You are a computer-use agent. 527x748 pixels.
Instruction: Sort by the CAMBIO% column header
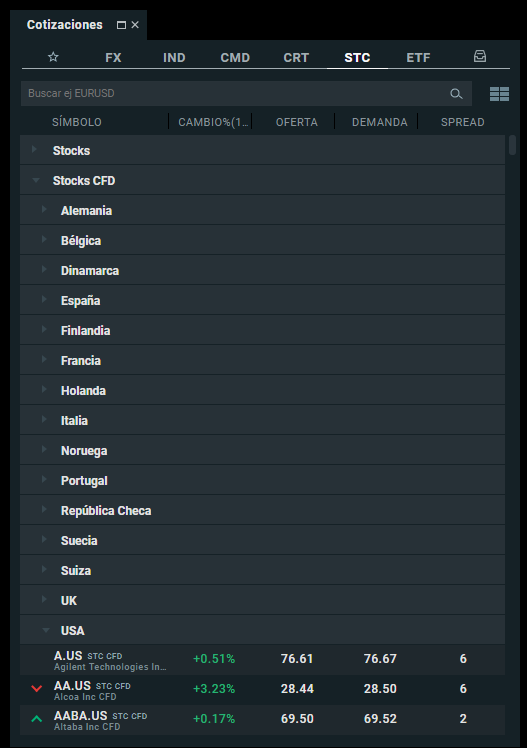[x=213, y=122]
